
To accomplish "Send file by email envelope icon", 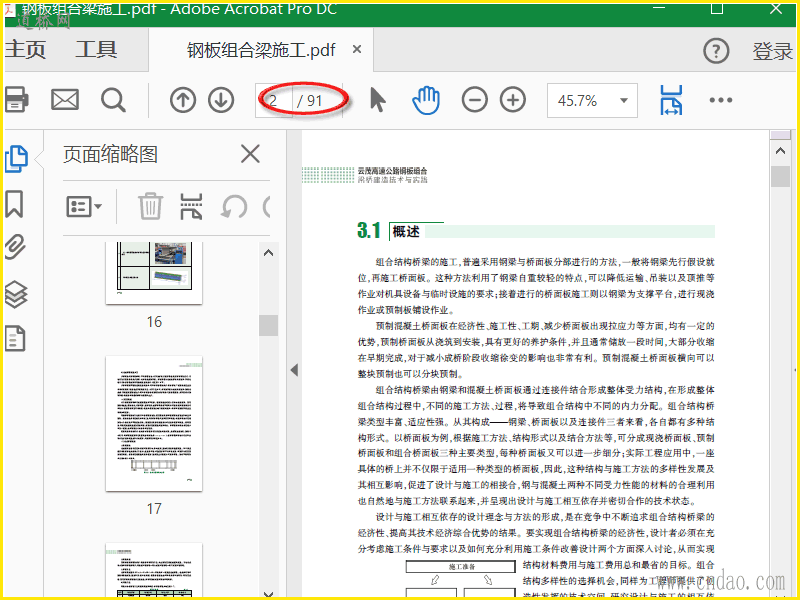I will pyautogui.click(x=65, y=99).
